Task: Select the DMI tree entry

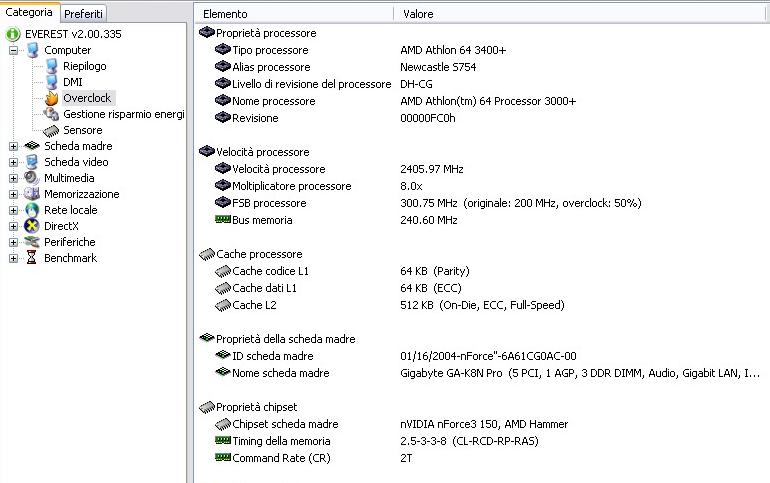Action: coord(73,82)
